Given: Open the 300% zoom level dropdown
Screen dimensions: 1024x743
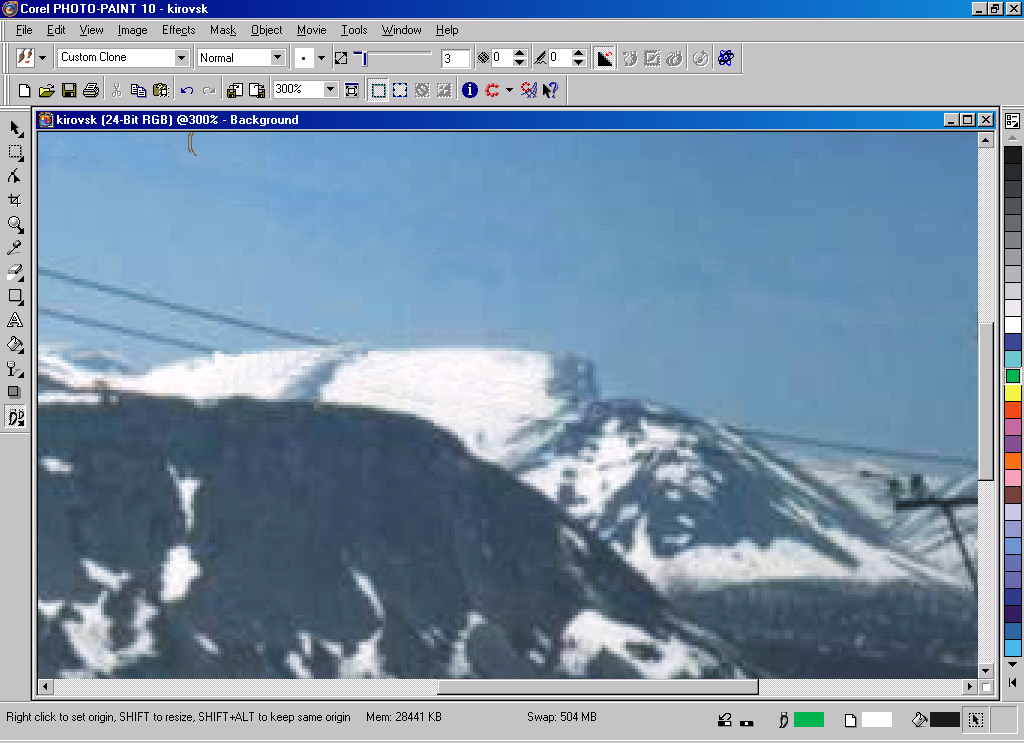Looking at the screenshot, I should tap(330, 89).
